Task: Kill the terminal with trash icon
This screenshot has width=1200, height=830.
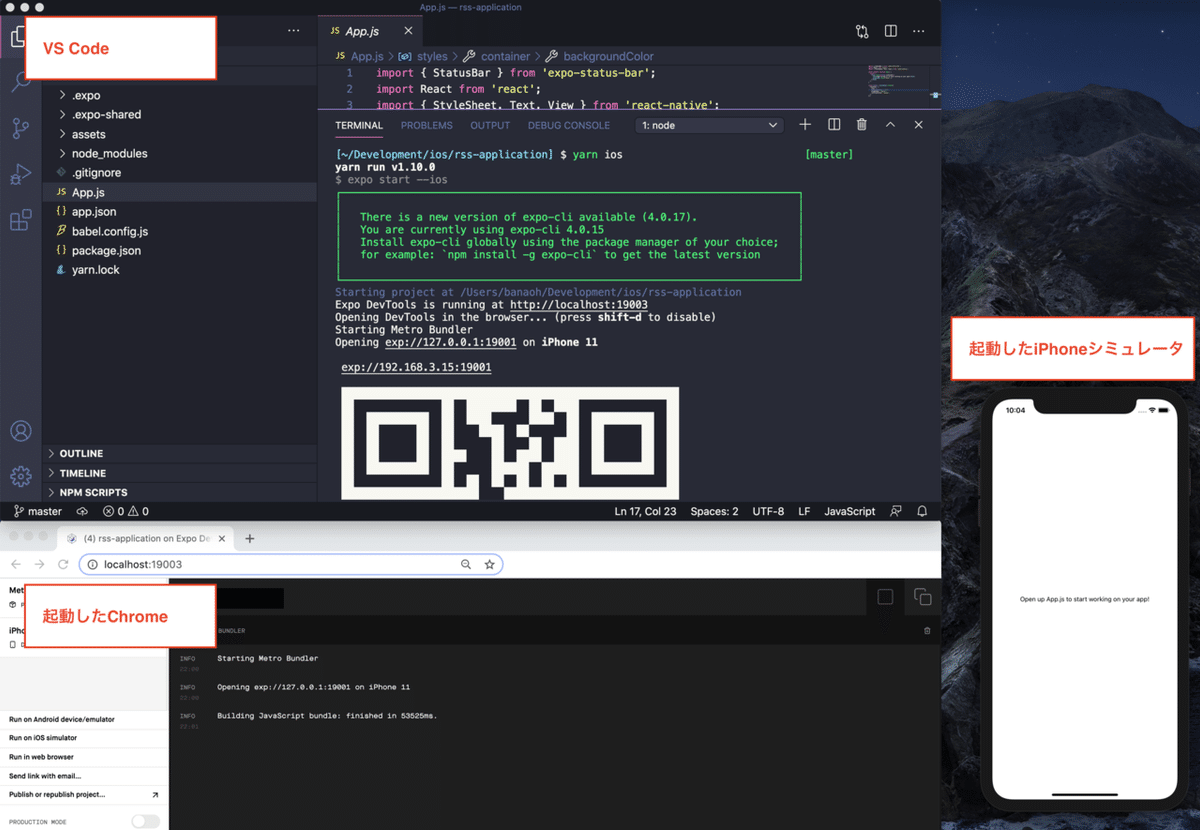Action: 862,125
